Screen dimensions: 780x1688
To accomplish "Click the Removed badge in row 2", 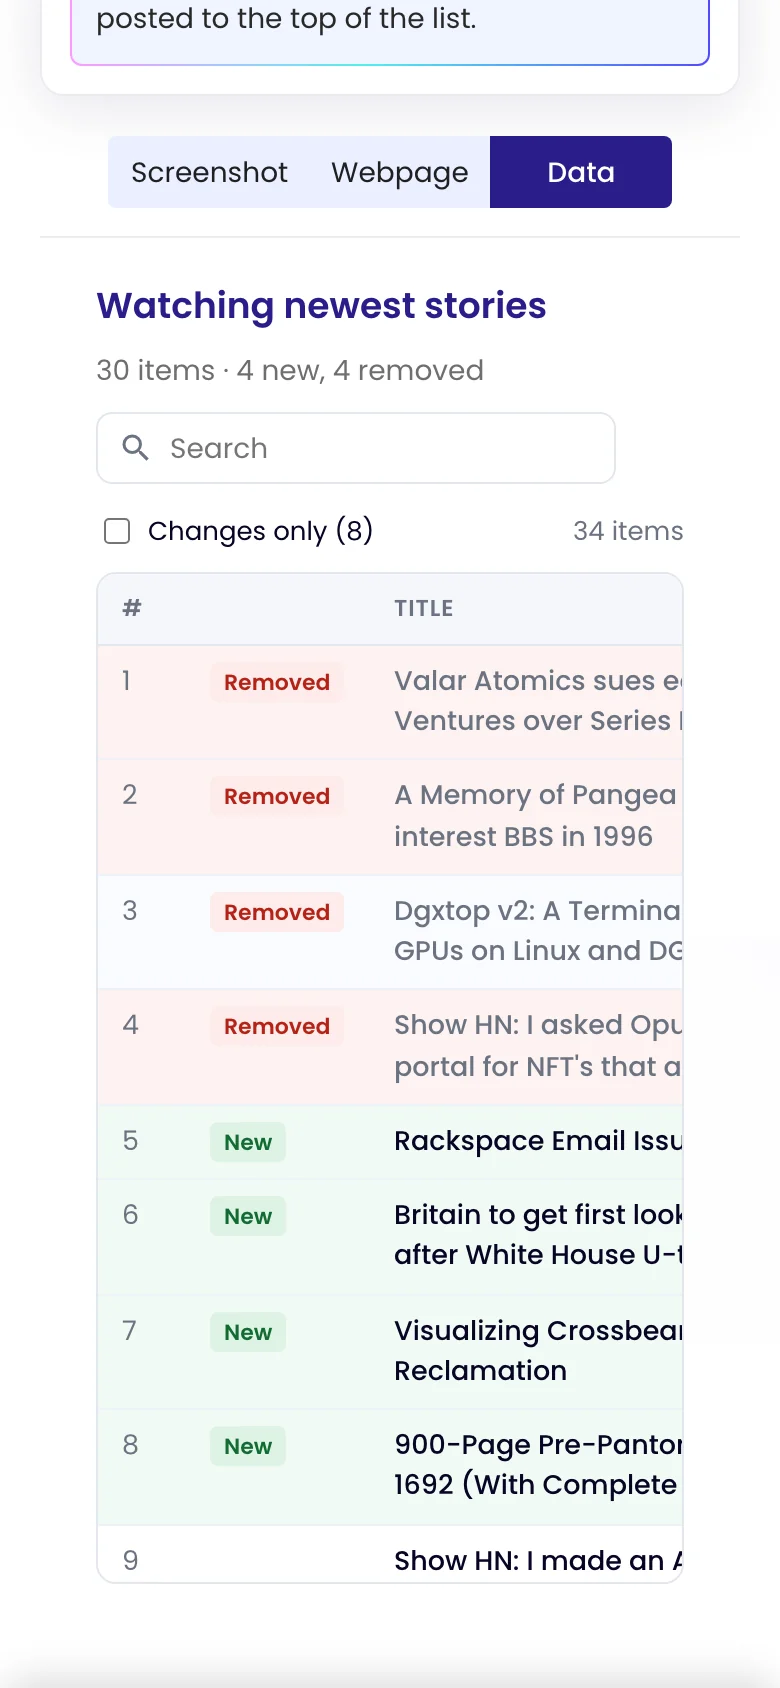I will 277,796.
